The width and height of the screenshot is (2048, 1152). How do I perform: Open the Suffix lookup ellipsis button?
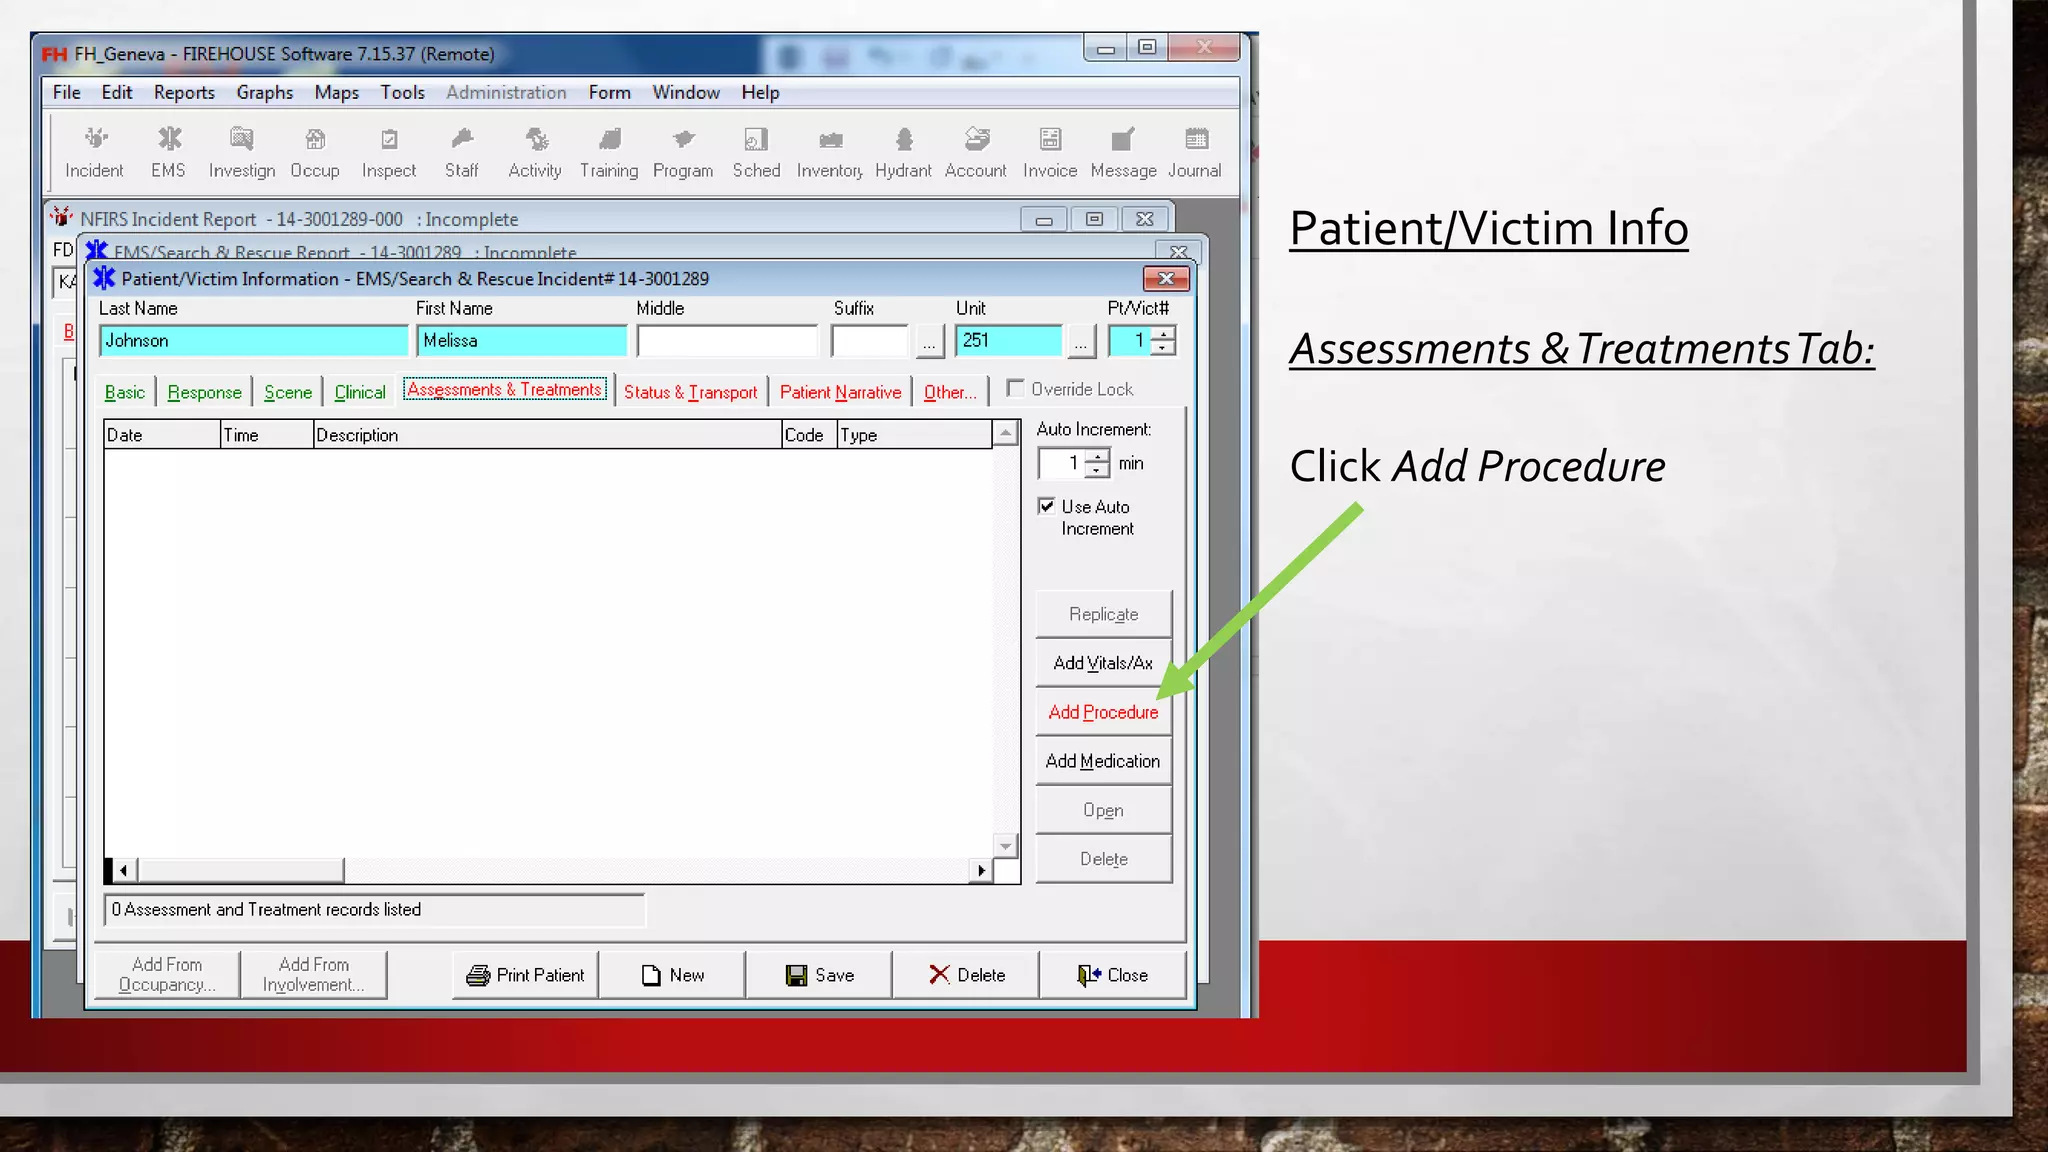[929, 341]
